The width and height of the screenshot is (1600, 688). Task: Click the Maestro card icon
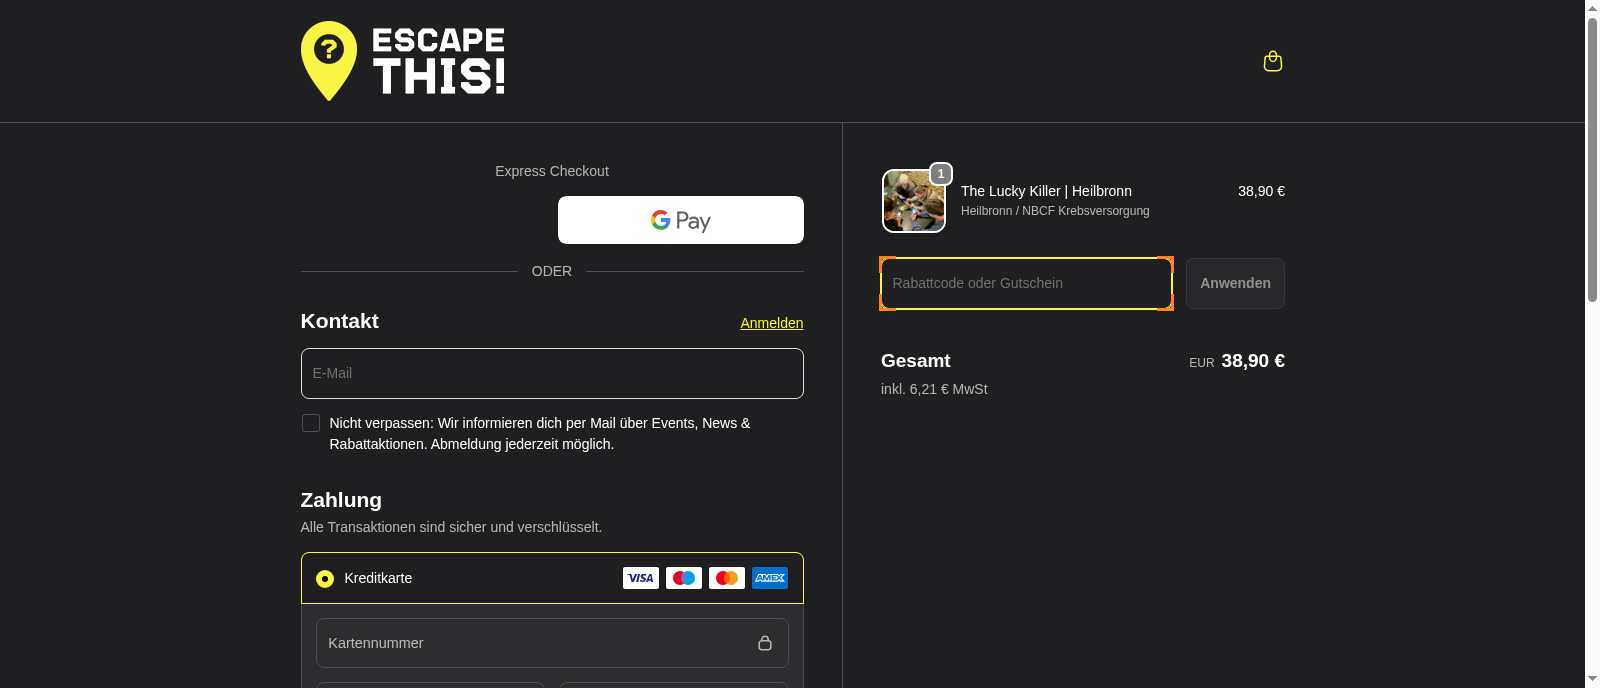click(x=684, y=578)
